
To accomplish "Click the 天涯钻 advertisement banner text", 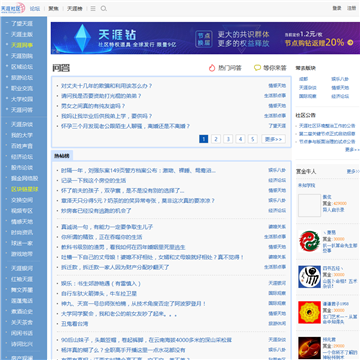I will pos(117,34).
